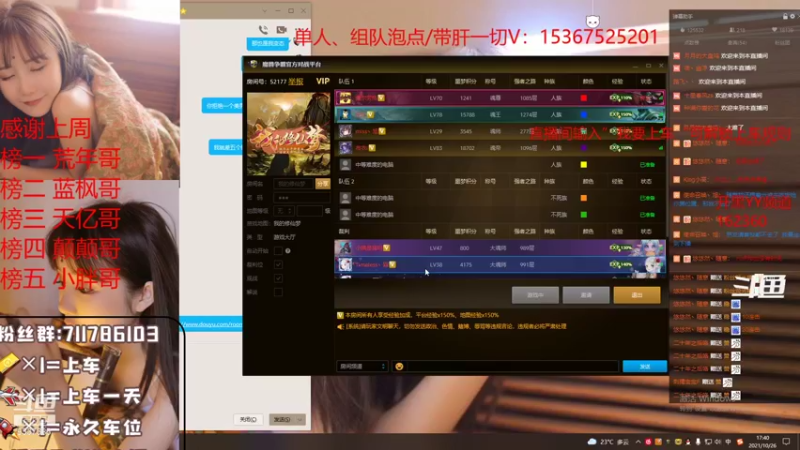Click the game map thumbnail image
The image size is (800, 450).
point(288,134)
